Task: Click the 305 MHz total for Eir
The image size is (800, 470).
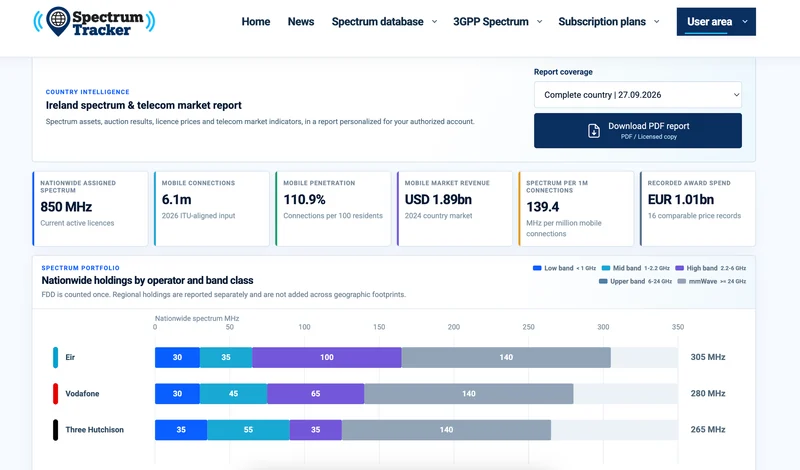Action: 708,357
